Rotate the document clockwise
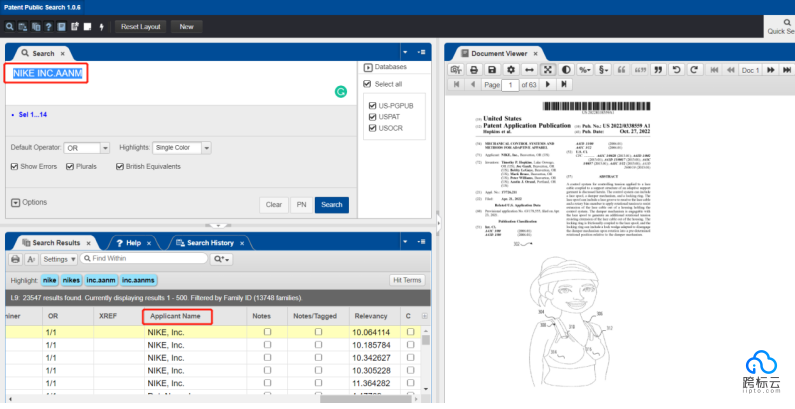The image size is (795, 409). pos(695,70)
